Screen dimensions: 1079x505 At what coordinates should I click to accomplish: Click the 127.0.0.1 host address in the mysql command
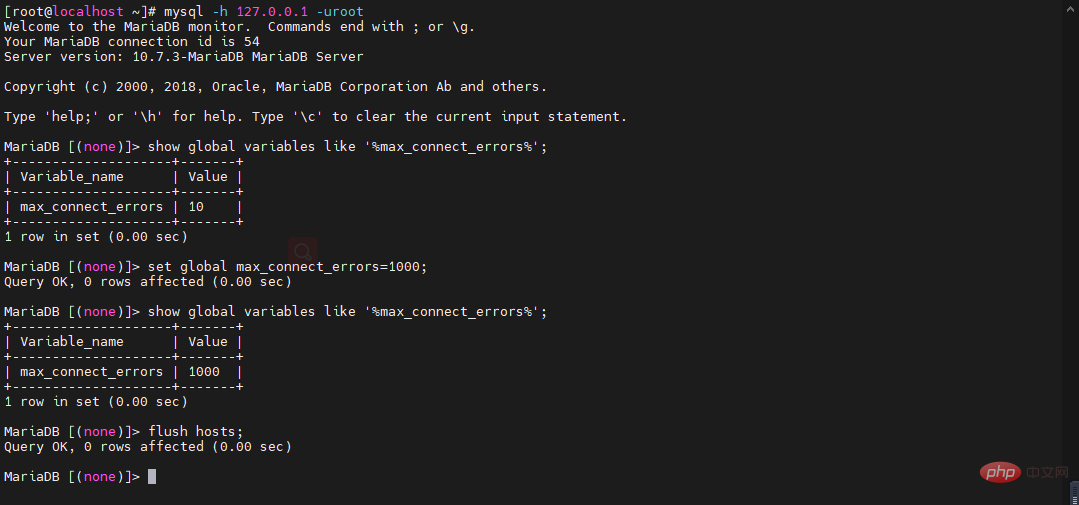(272, 11)
